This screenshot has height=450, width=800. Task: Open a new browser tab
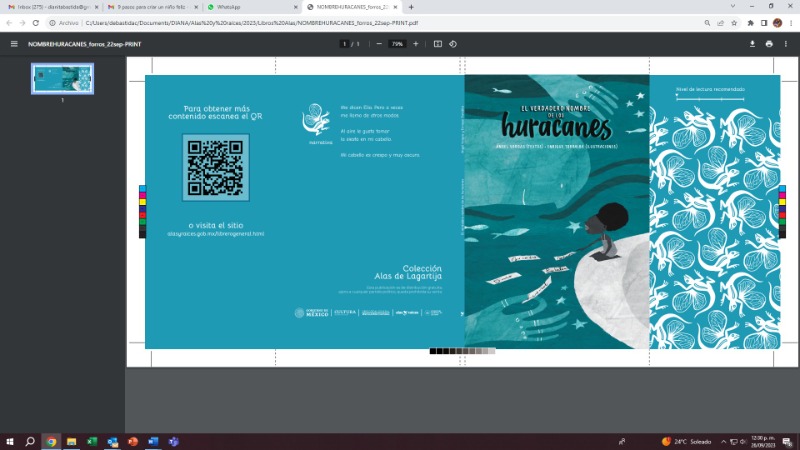click(411, 6)
